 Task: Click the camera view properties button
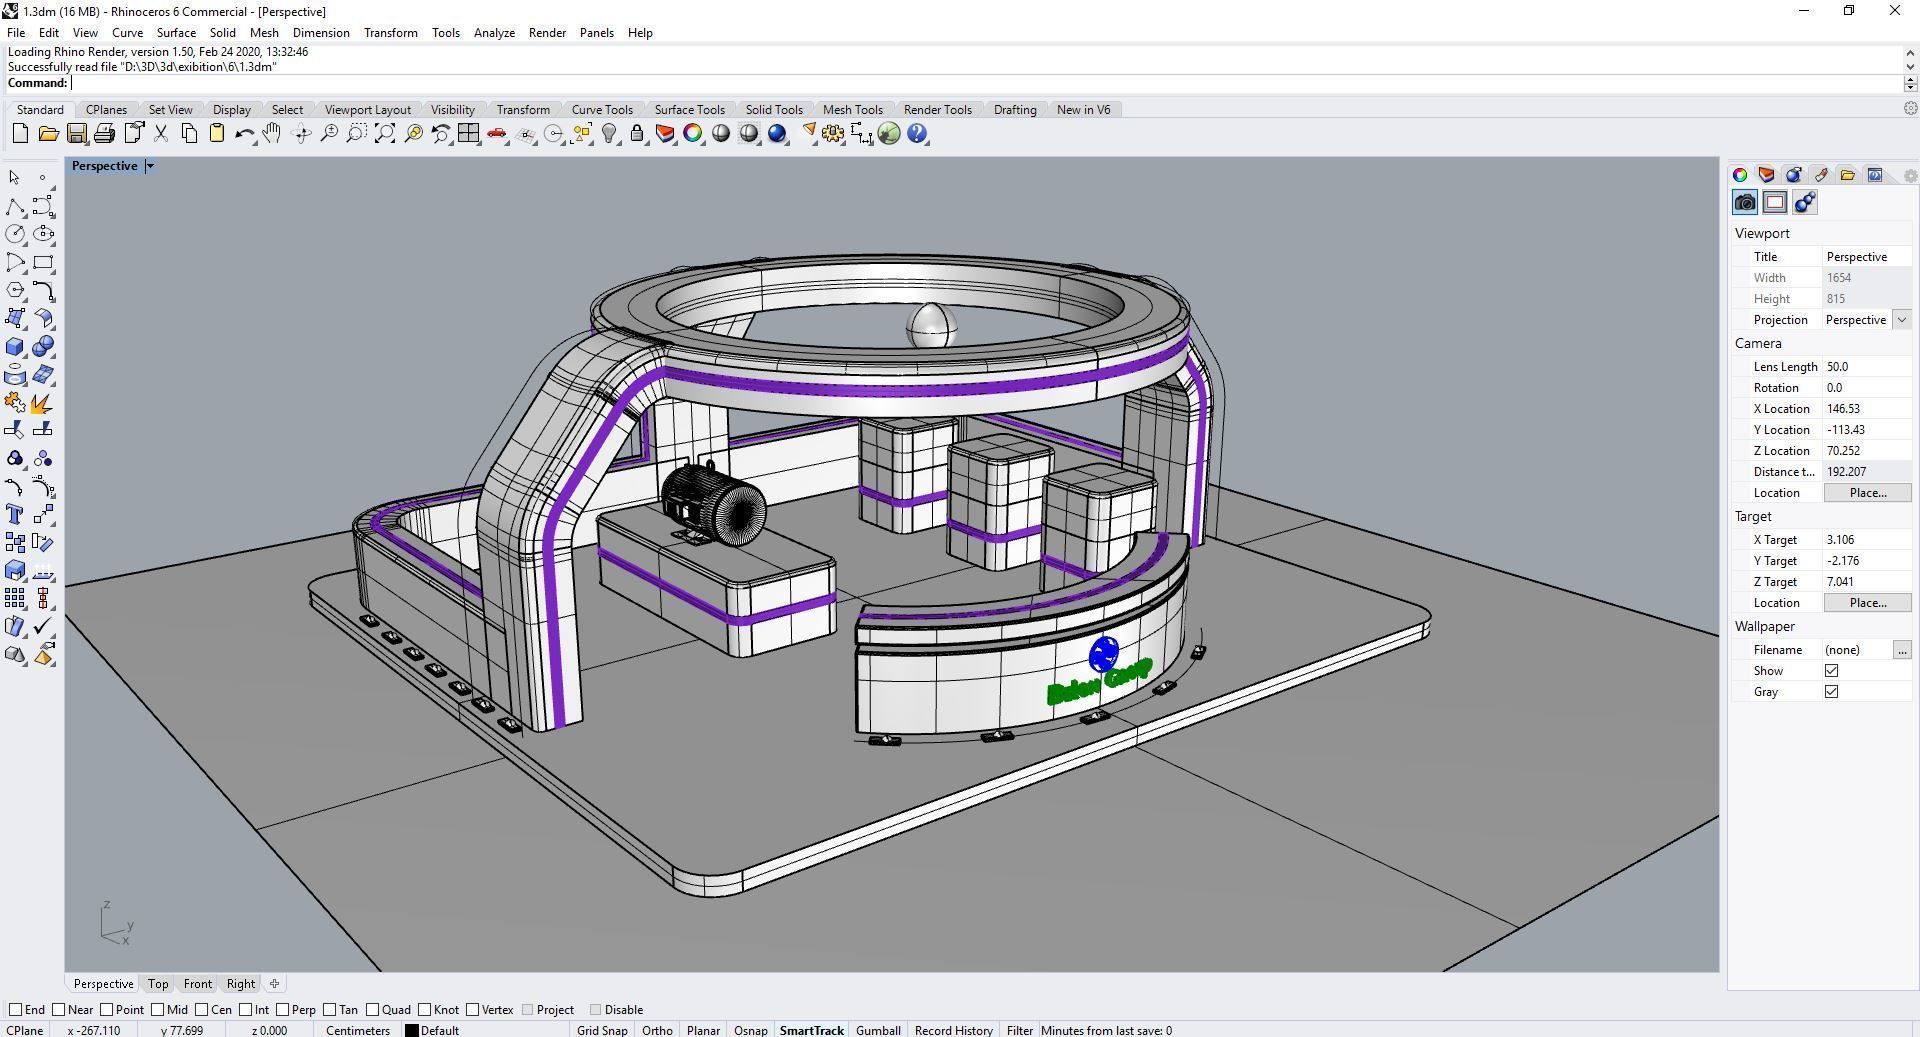point(1745,203)
